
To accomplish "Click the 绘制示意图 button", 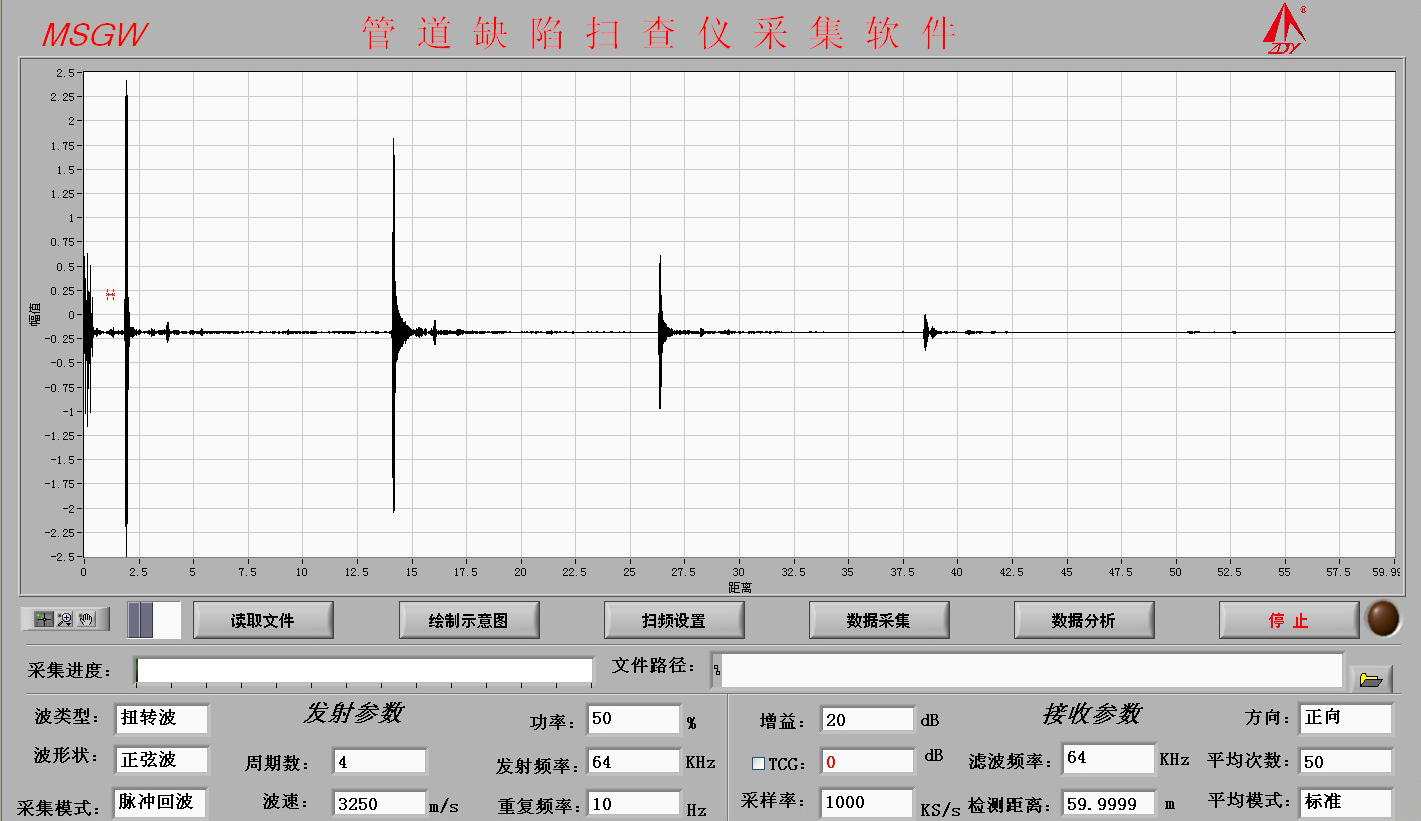I will pos(469,620).
